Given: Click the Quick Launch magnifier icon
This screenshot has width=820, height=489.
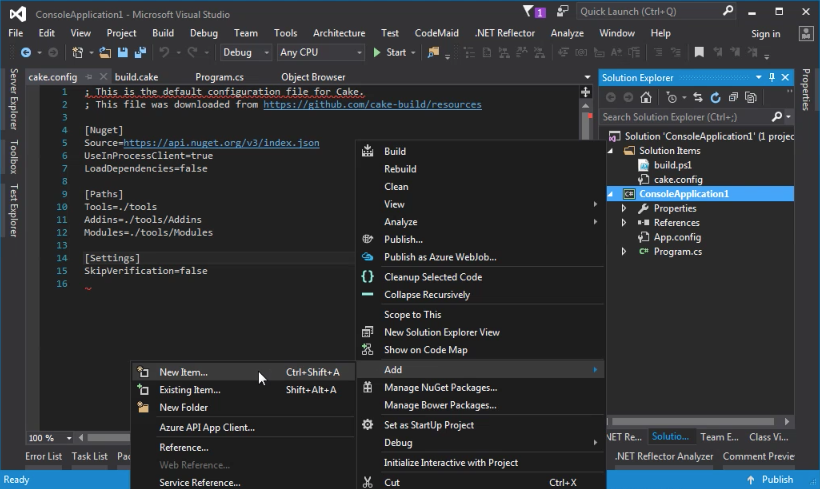Looking at the screenshot, I should [727, 11].
